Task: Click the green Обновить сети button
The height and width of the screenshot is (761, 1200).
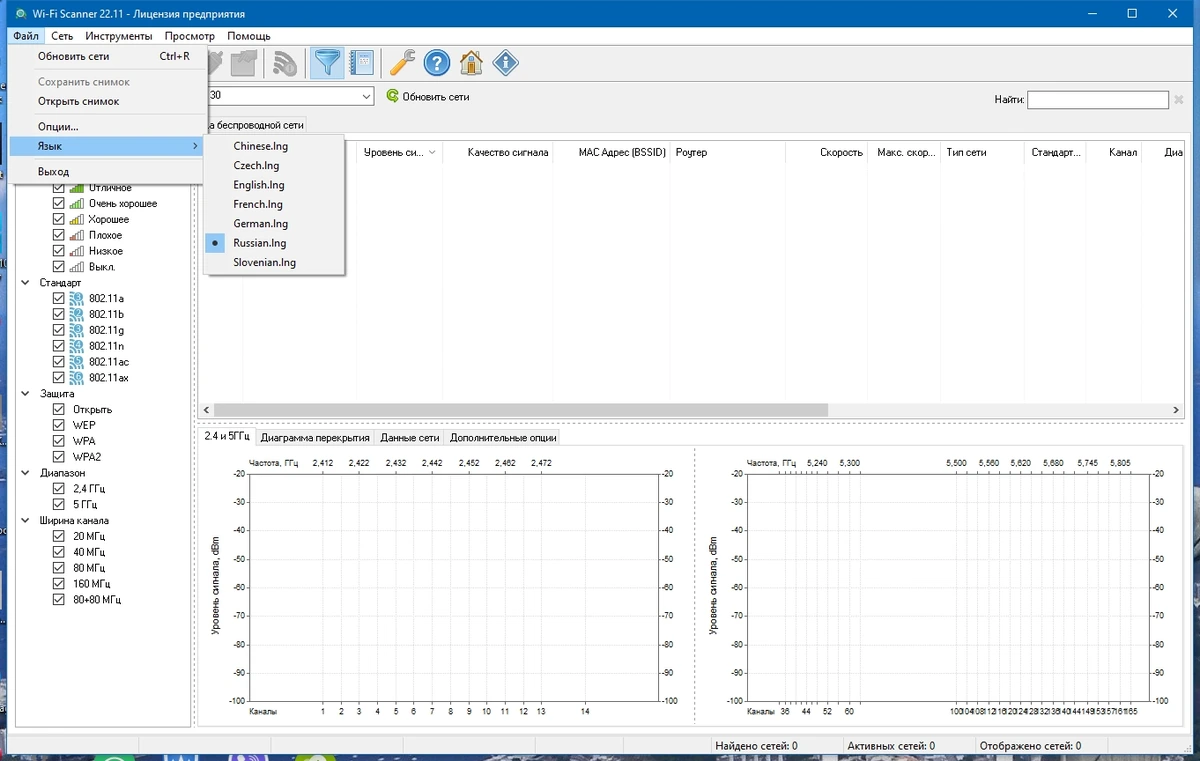Action: (427, 97)
